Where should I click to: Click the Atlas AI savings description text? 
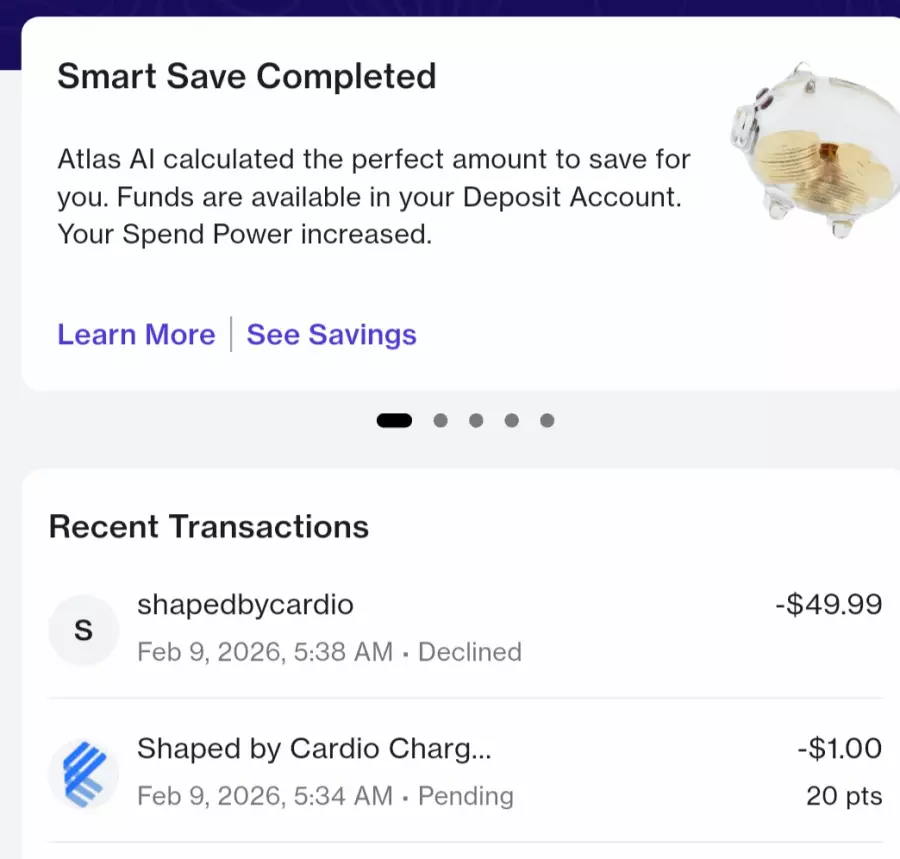click(x=373, y=196)
